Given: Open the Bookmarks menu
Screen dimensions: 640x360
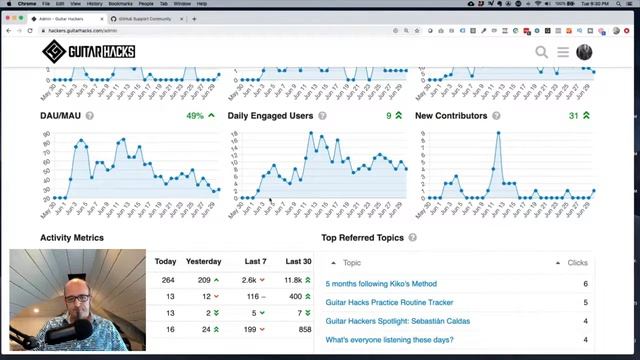Looking at the screenshot, I should [120, 4].
